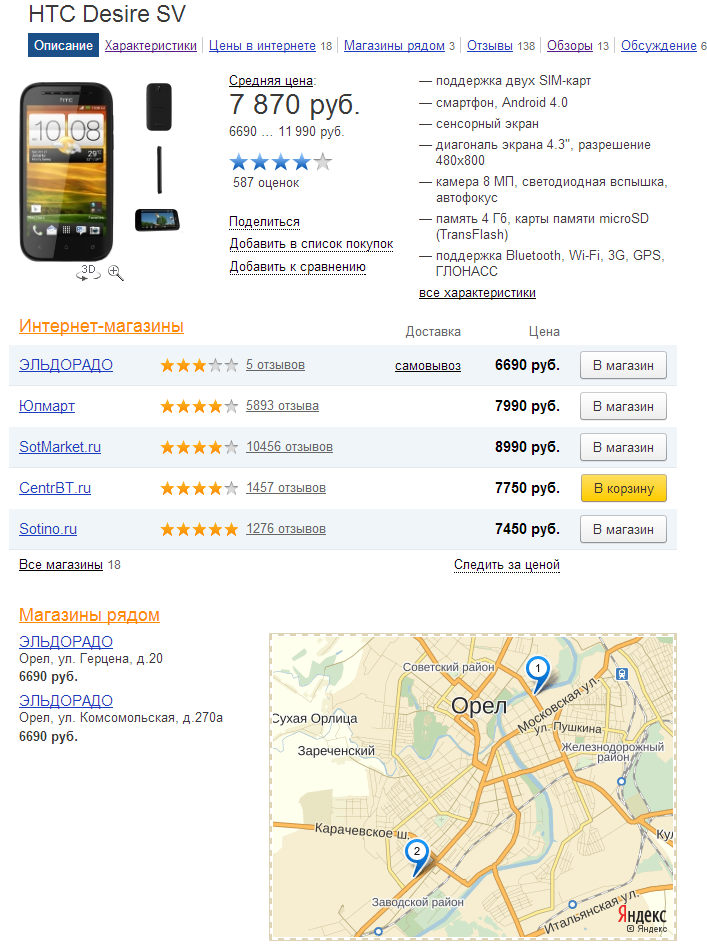This screenshot has height=950, width=707.
Task: Open 10456 отзывов for SotMarket.ru
Action: click(289, 447)
